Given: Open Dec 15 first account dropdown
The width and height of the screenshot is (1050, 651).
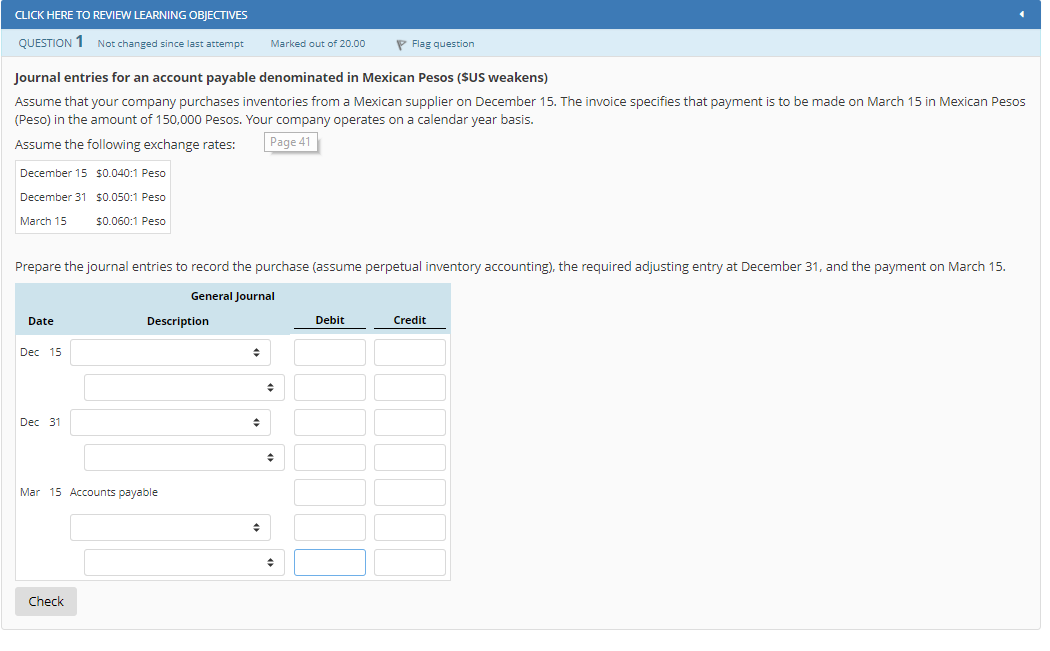Looking at the screenshot, I should tap(170, 352).
